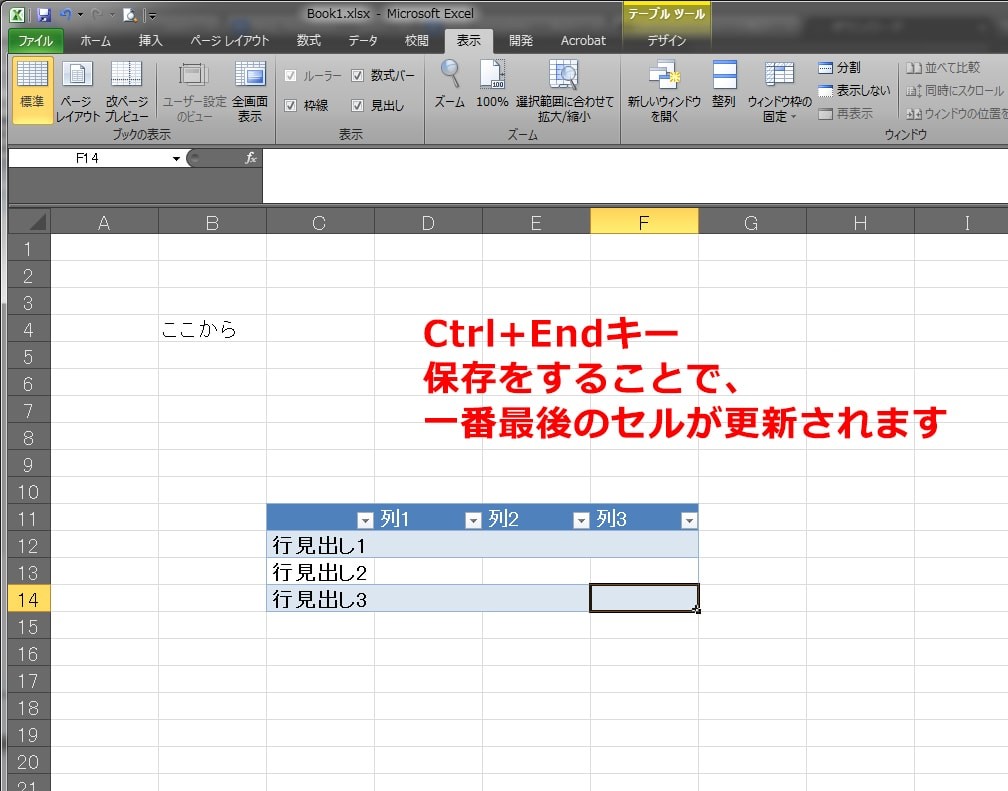Open the 列1 filter dropdown

(x=472, y=519)
